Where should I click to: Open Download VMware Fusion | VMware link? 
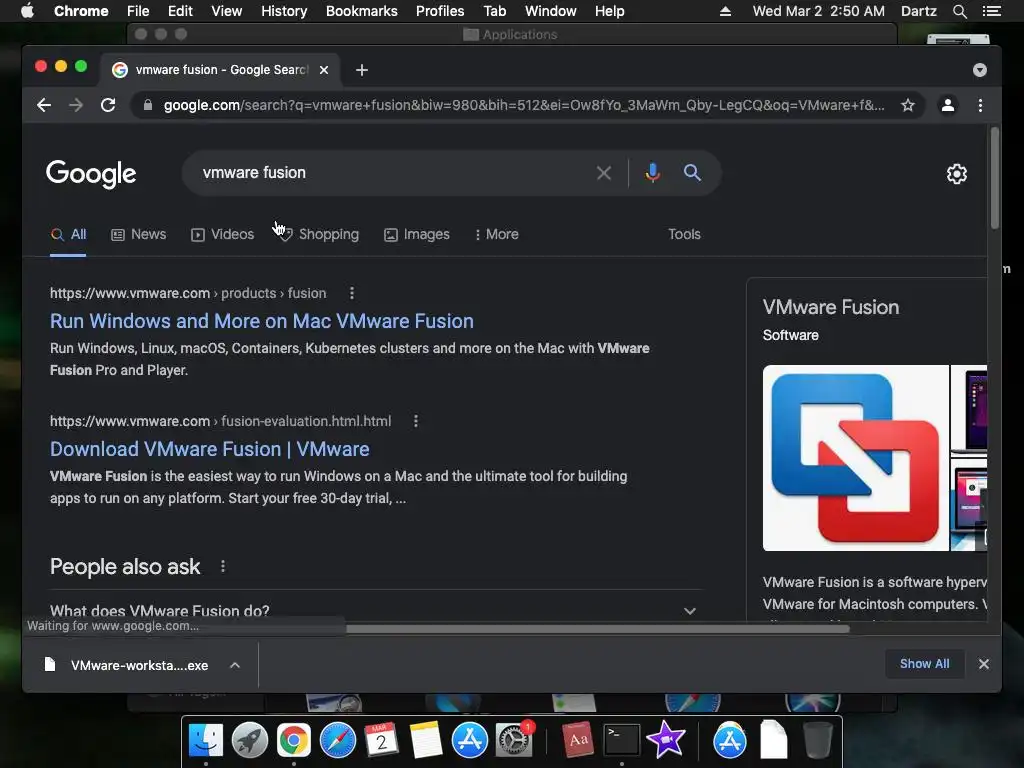tap(210, 449)
